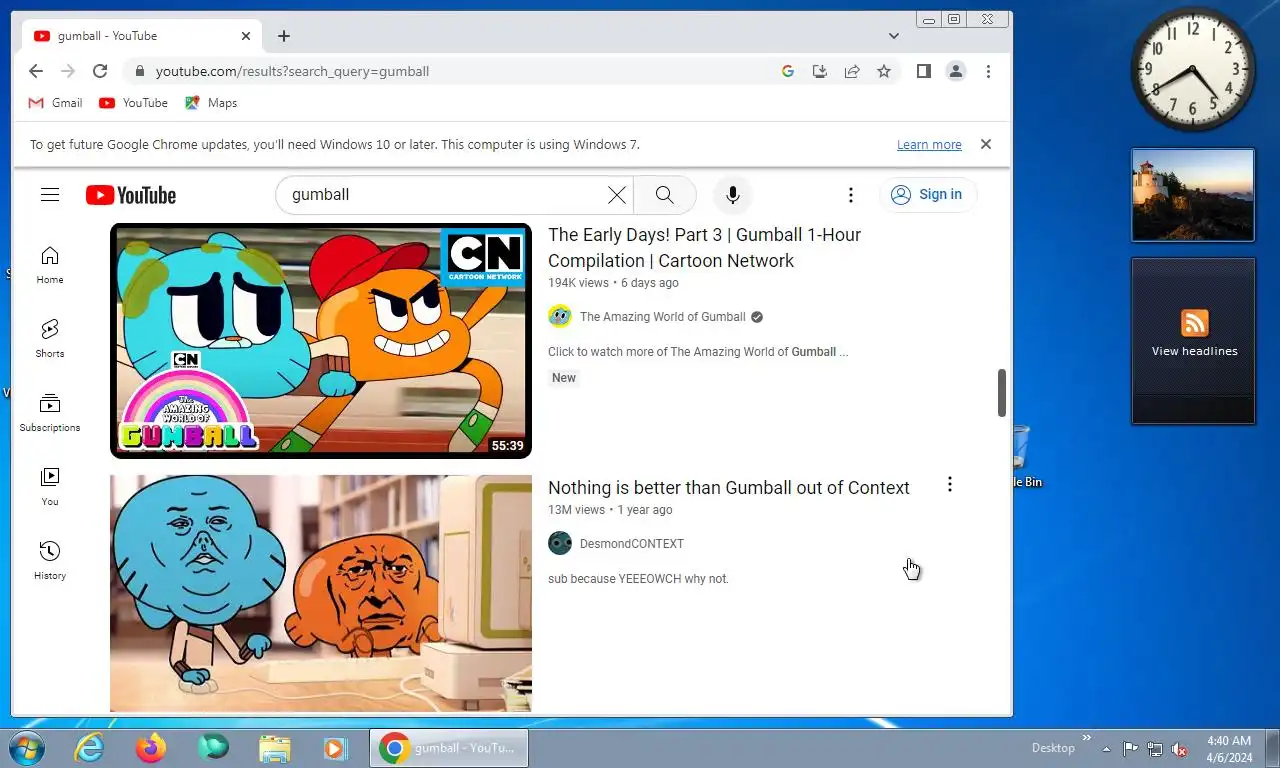Open the Maps bookmark
The height and width of the screenshot is (768, 1280).
pyautogui.click(x=211, y=103)
